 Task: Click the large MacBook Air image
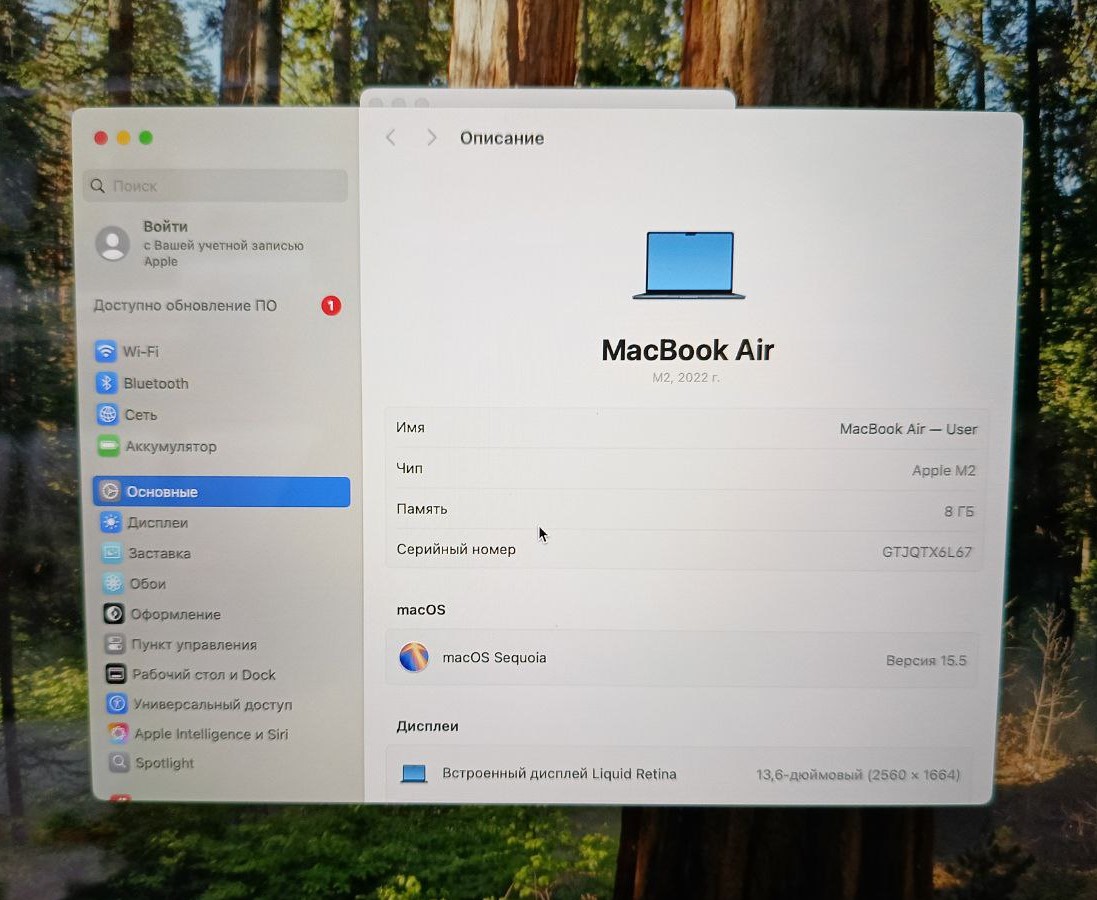point(689,265)
